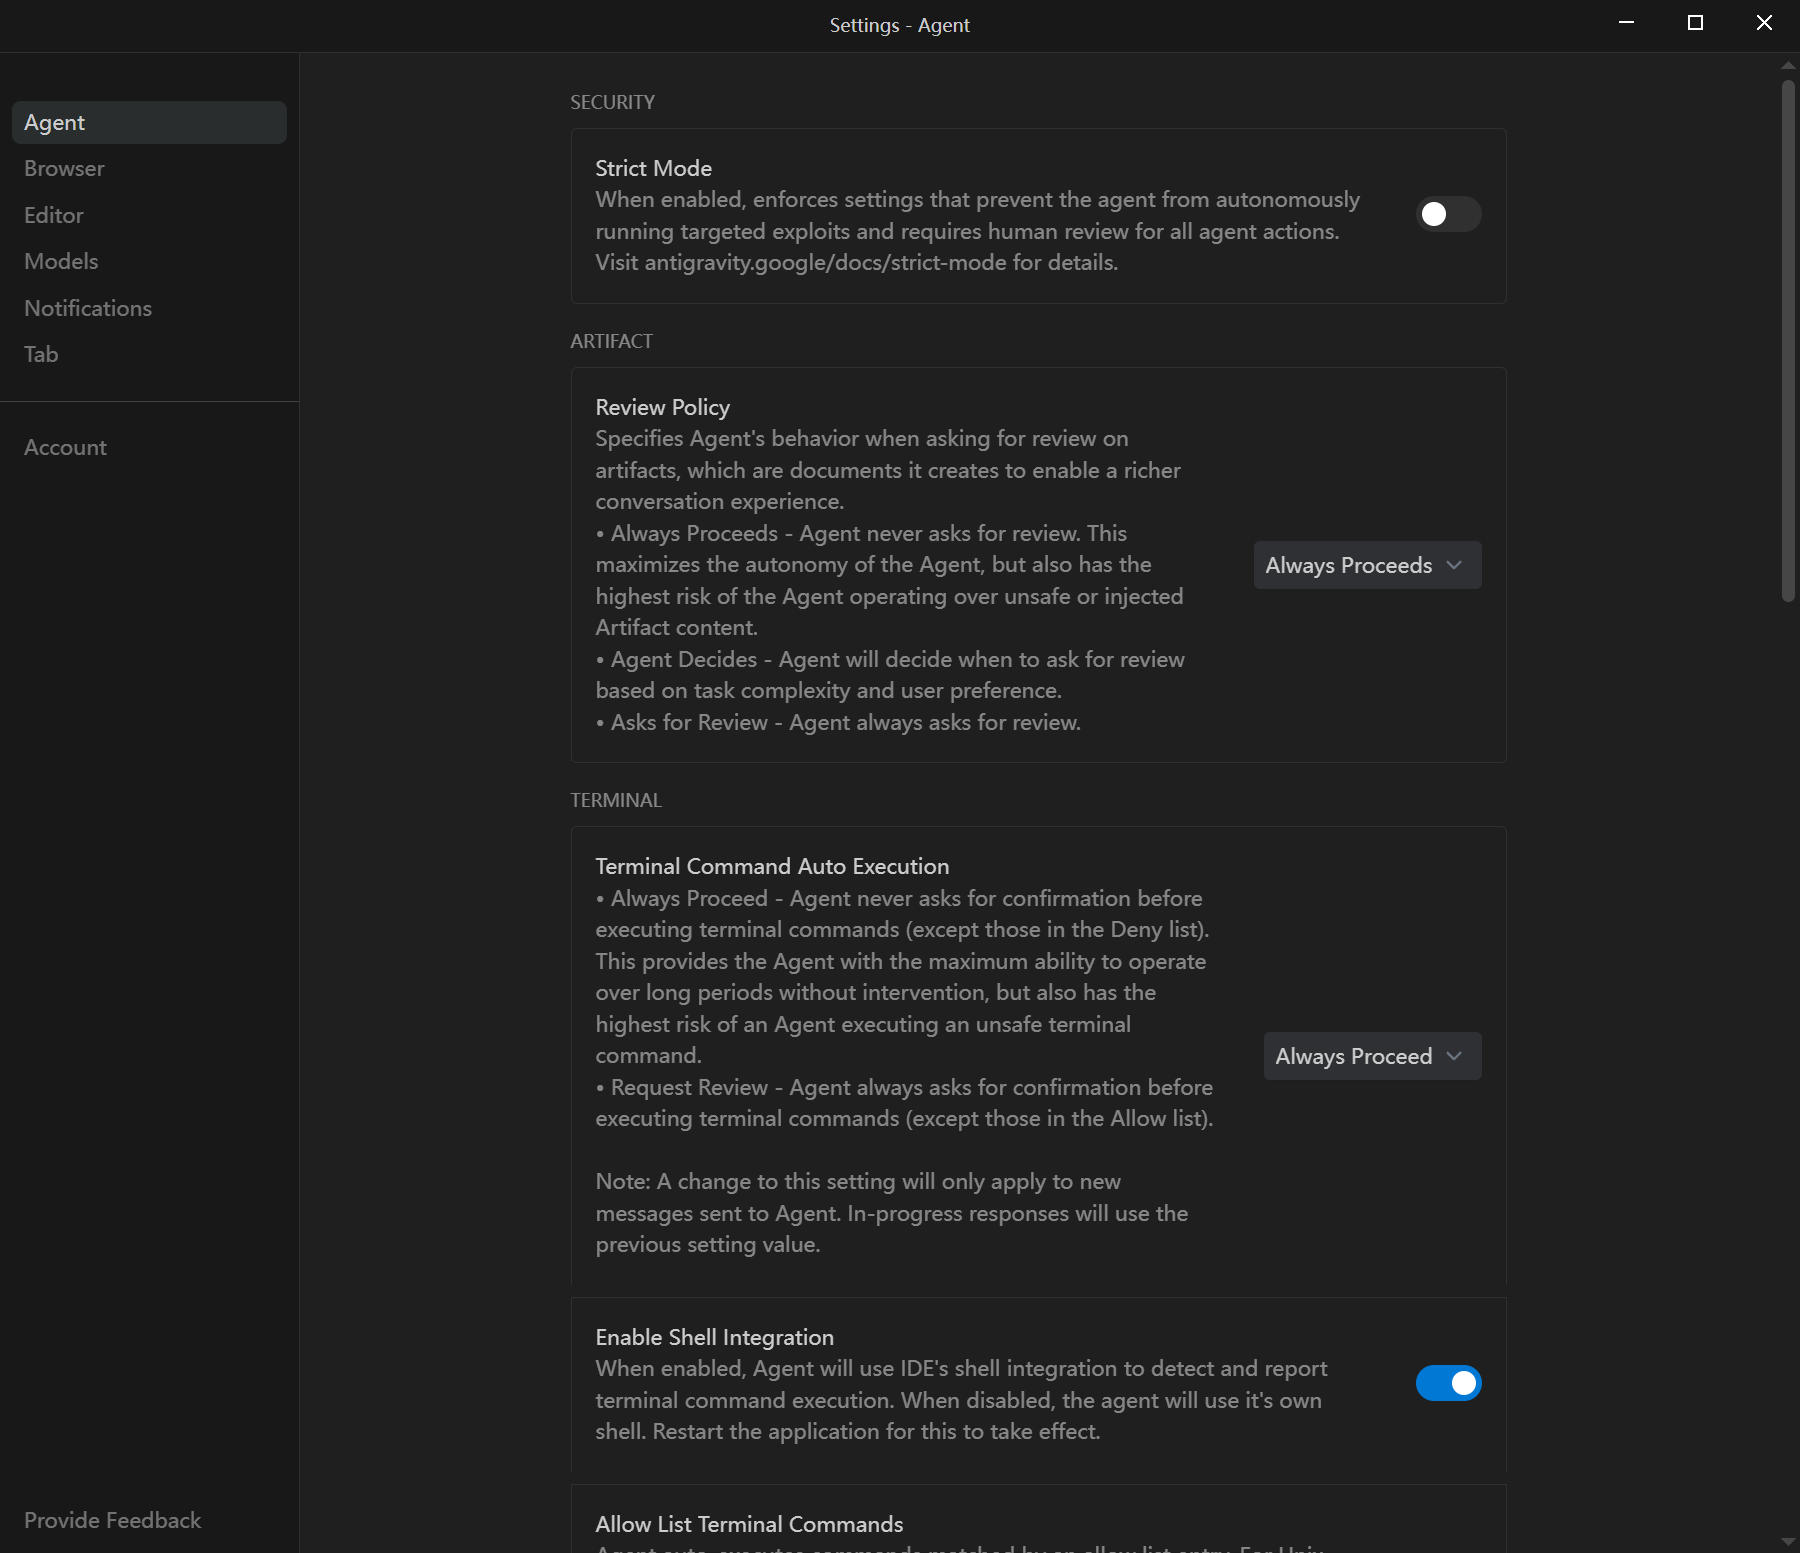This screenshot has width=1800, height=1553.
Task: Click the vertical scrollbar thumb
Action: pos(1788,340)
